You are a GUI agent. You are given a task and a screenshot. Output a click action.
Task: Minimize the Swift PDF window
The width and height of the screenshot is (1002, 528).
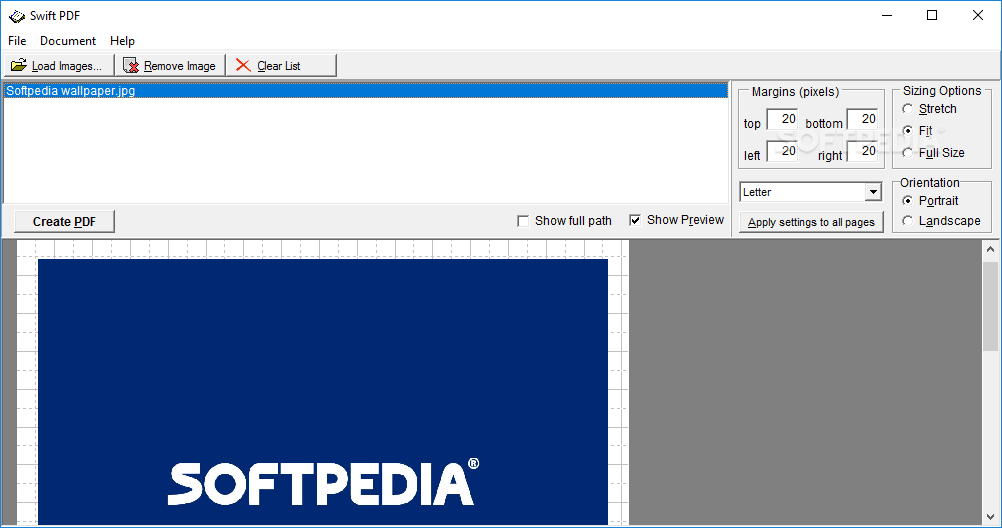click(887, 15)
